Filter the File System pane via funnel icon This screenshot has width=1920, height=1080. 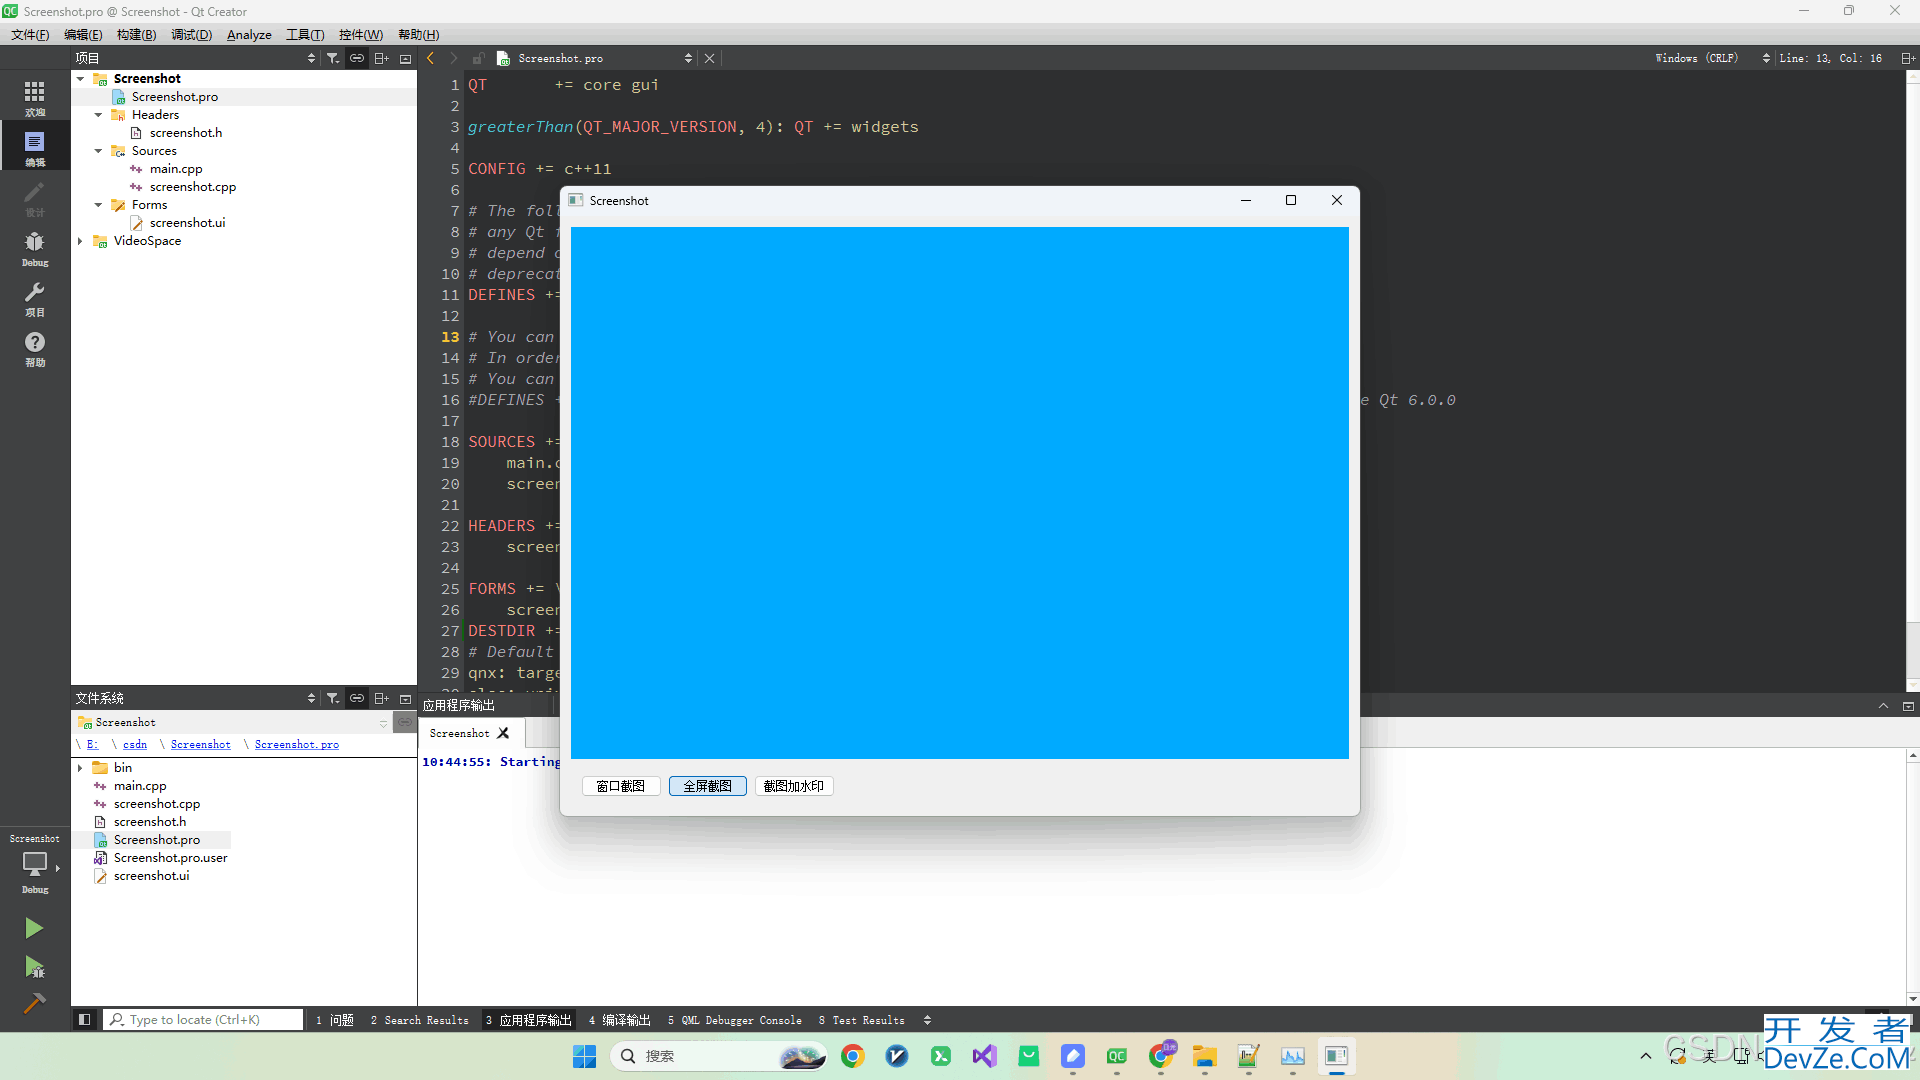pos(333,698)
